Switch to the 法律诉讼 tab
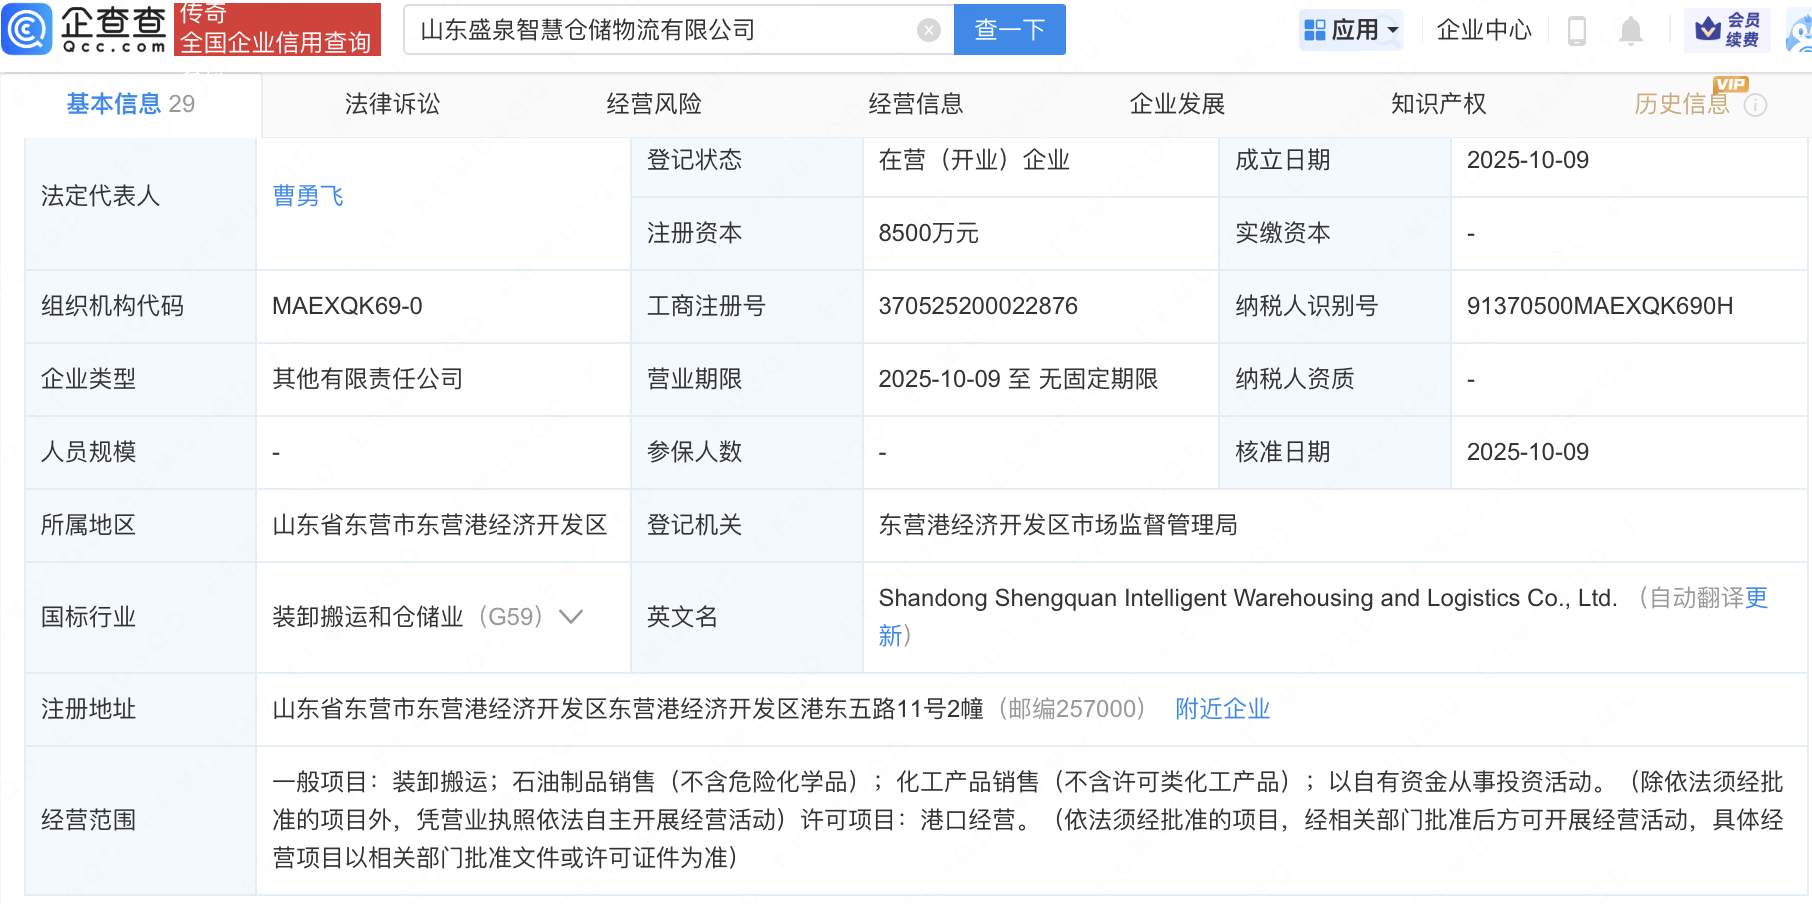This screenshot has height=904, width=1812. [392, 104]
